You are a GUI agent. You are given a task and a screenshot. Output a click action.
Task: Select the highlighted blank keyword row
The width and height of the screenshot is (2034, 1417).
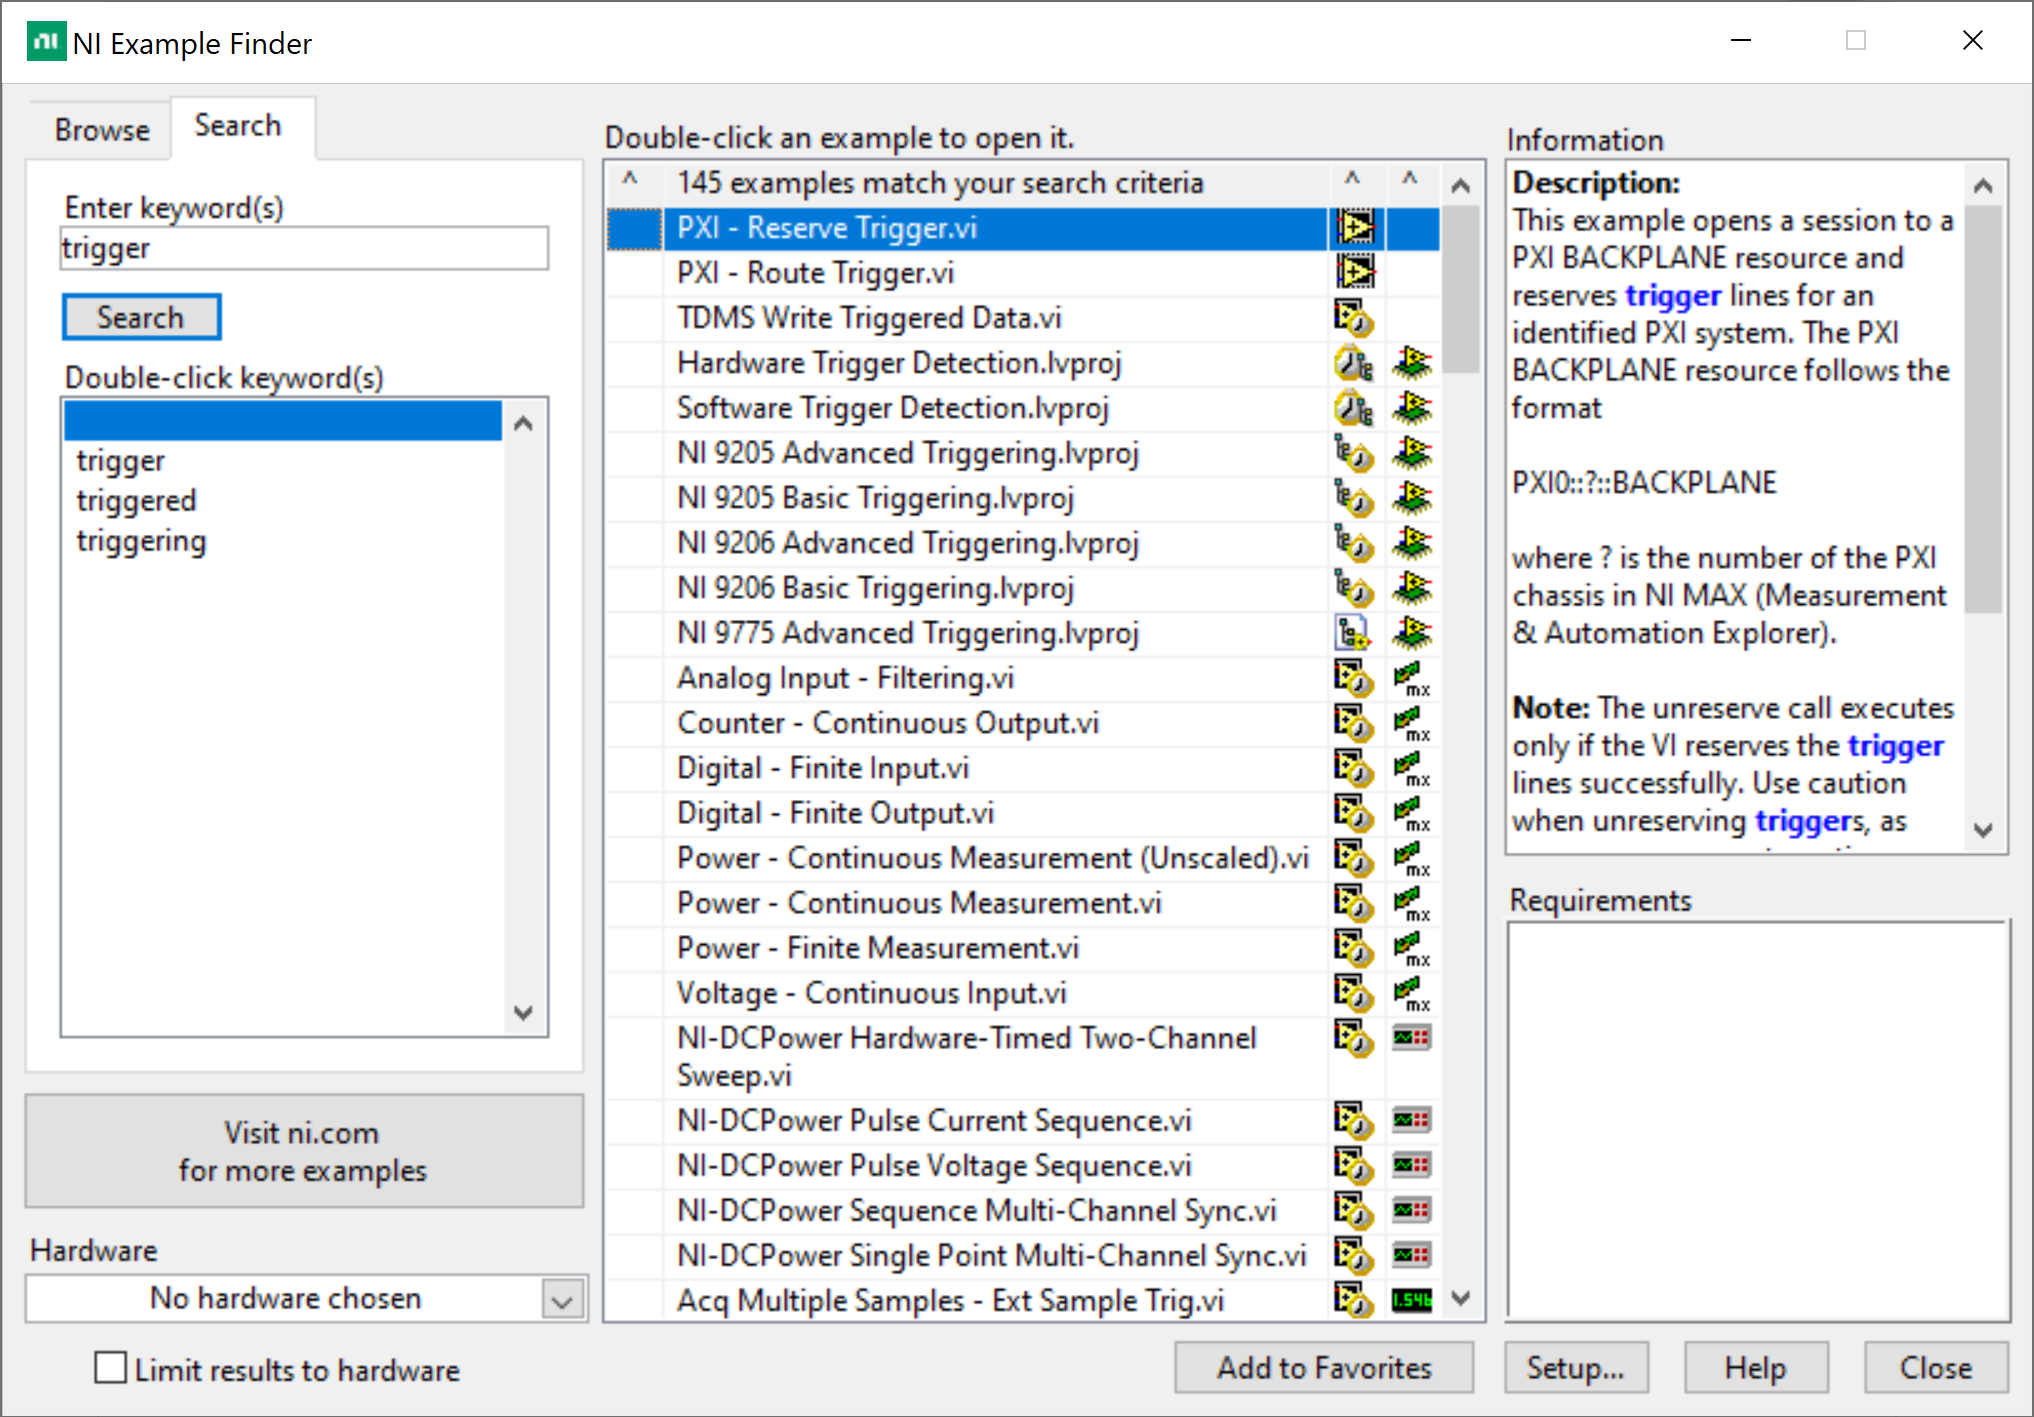click(x=283, y=420)
